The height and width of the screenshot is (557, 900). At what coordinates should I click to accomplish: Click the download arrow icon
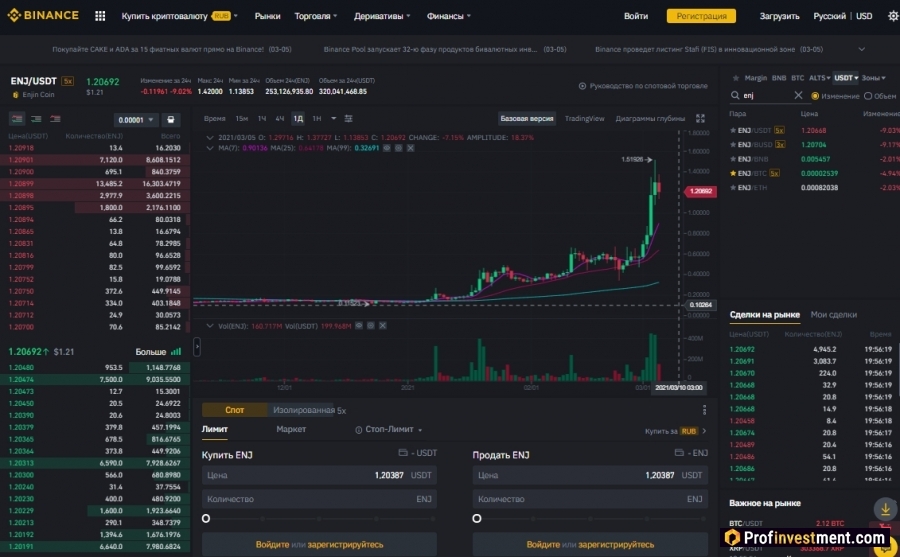(x=885, y=509)
